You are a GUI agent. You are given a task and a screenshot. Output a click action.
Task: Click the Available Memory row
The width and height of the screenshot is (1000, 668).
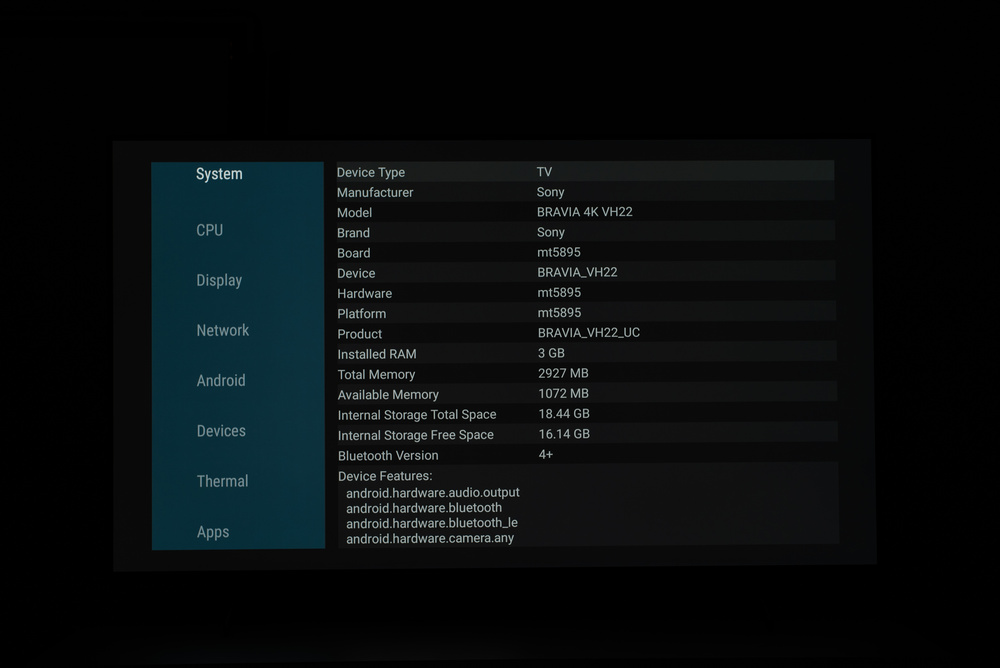[585, 394]
